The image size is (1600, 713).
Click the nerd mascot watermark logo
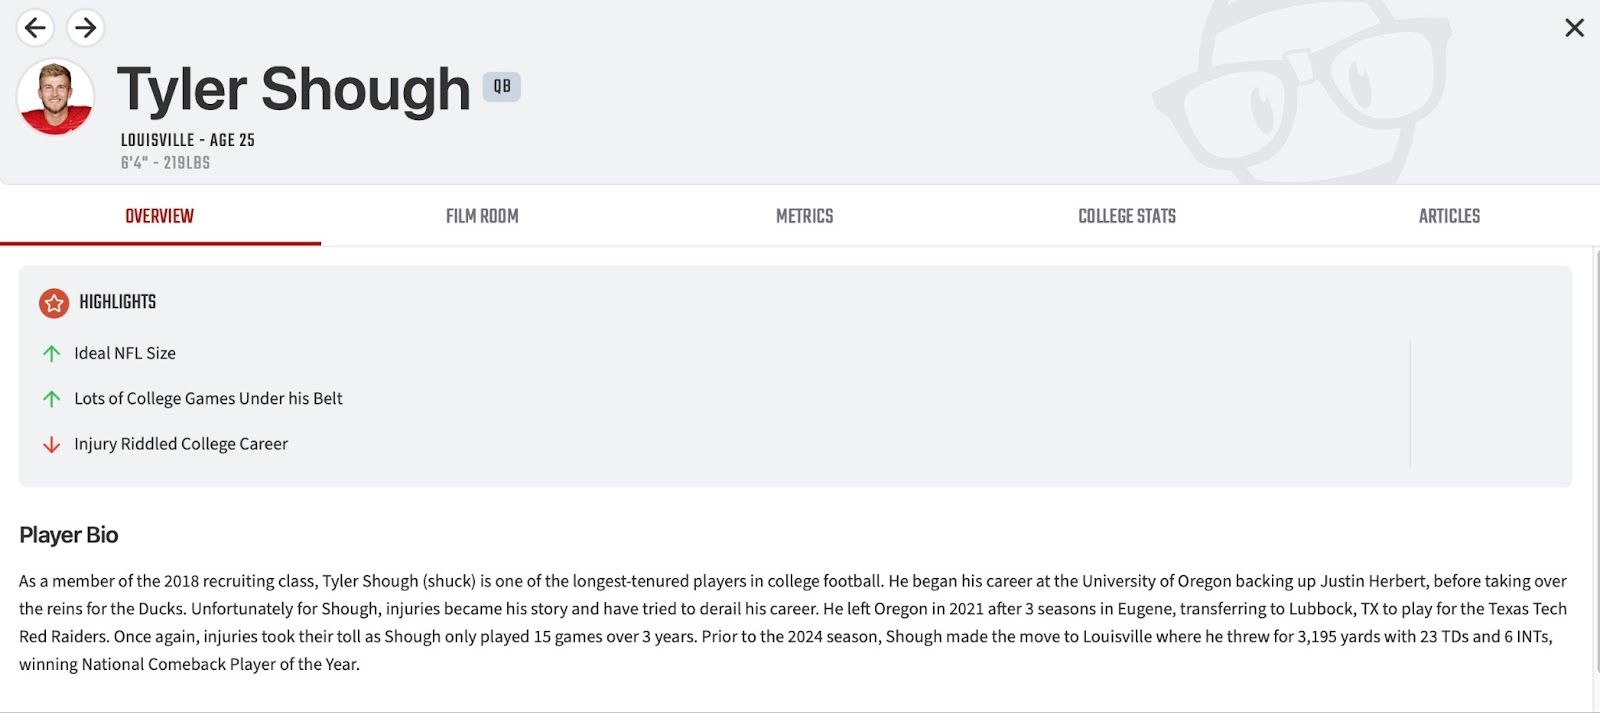pyautogui.click(x=1301, y=92)
